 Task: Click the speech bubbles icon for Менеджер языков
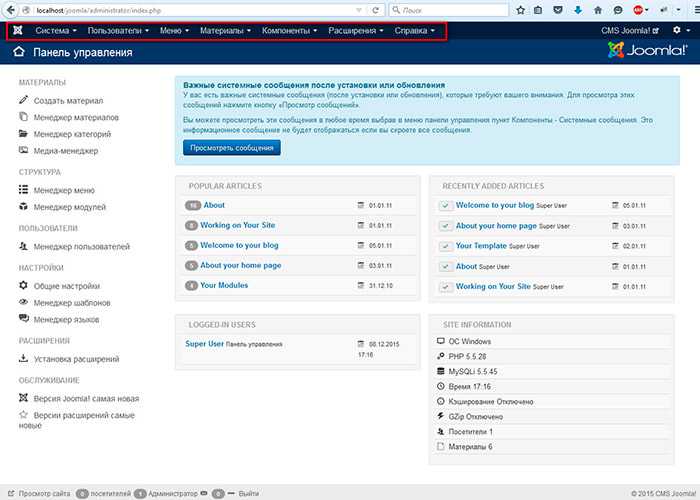pos(23,319)
